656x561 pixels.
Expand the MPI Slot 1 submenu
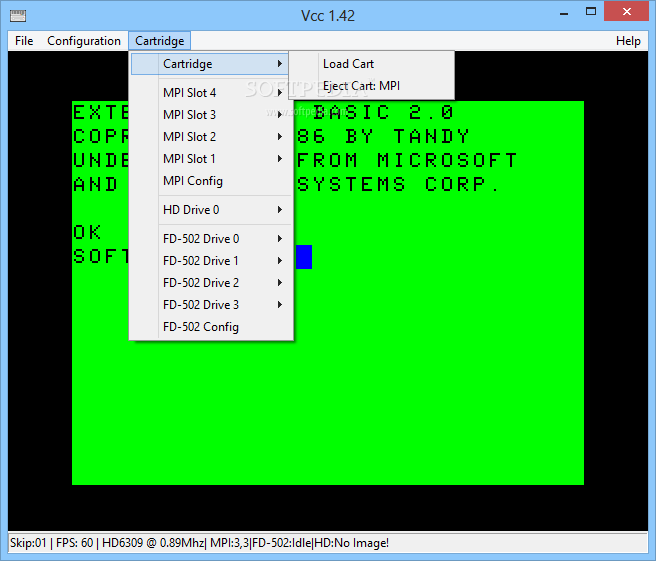[x=211, y=159]
